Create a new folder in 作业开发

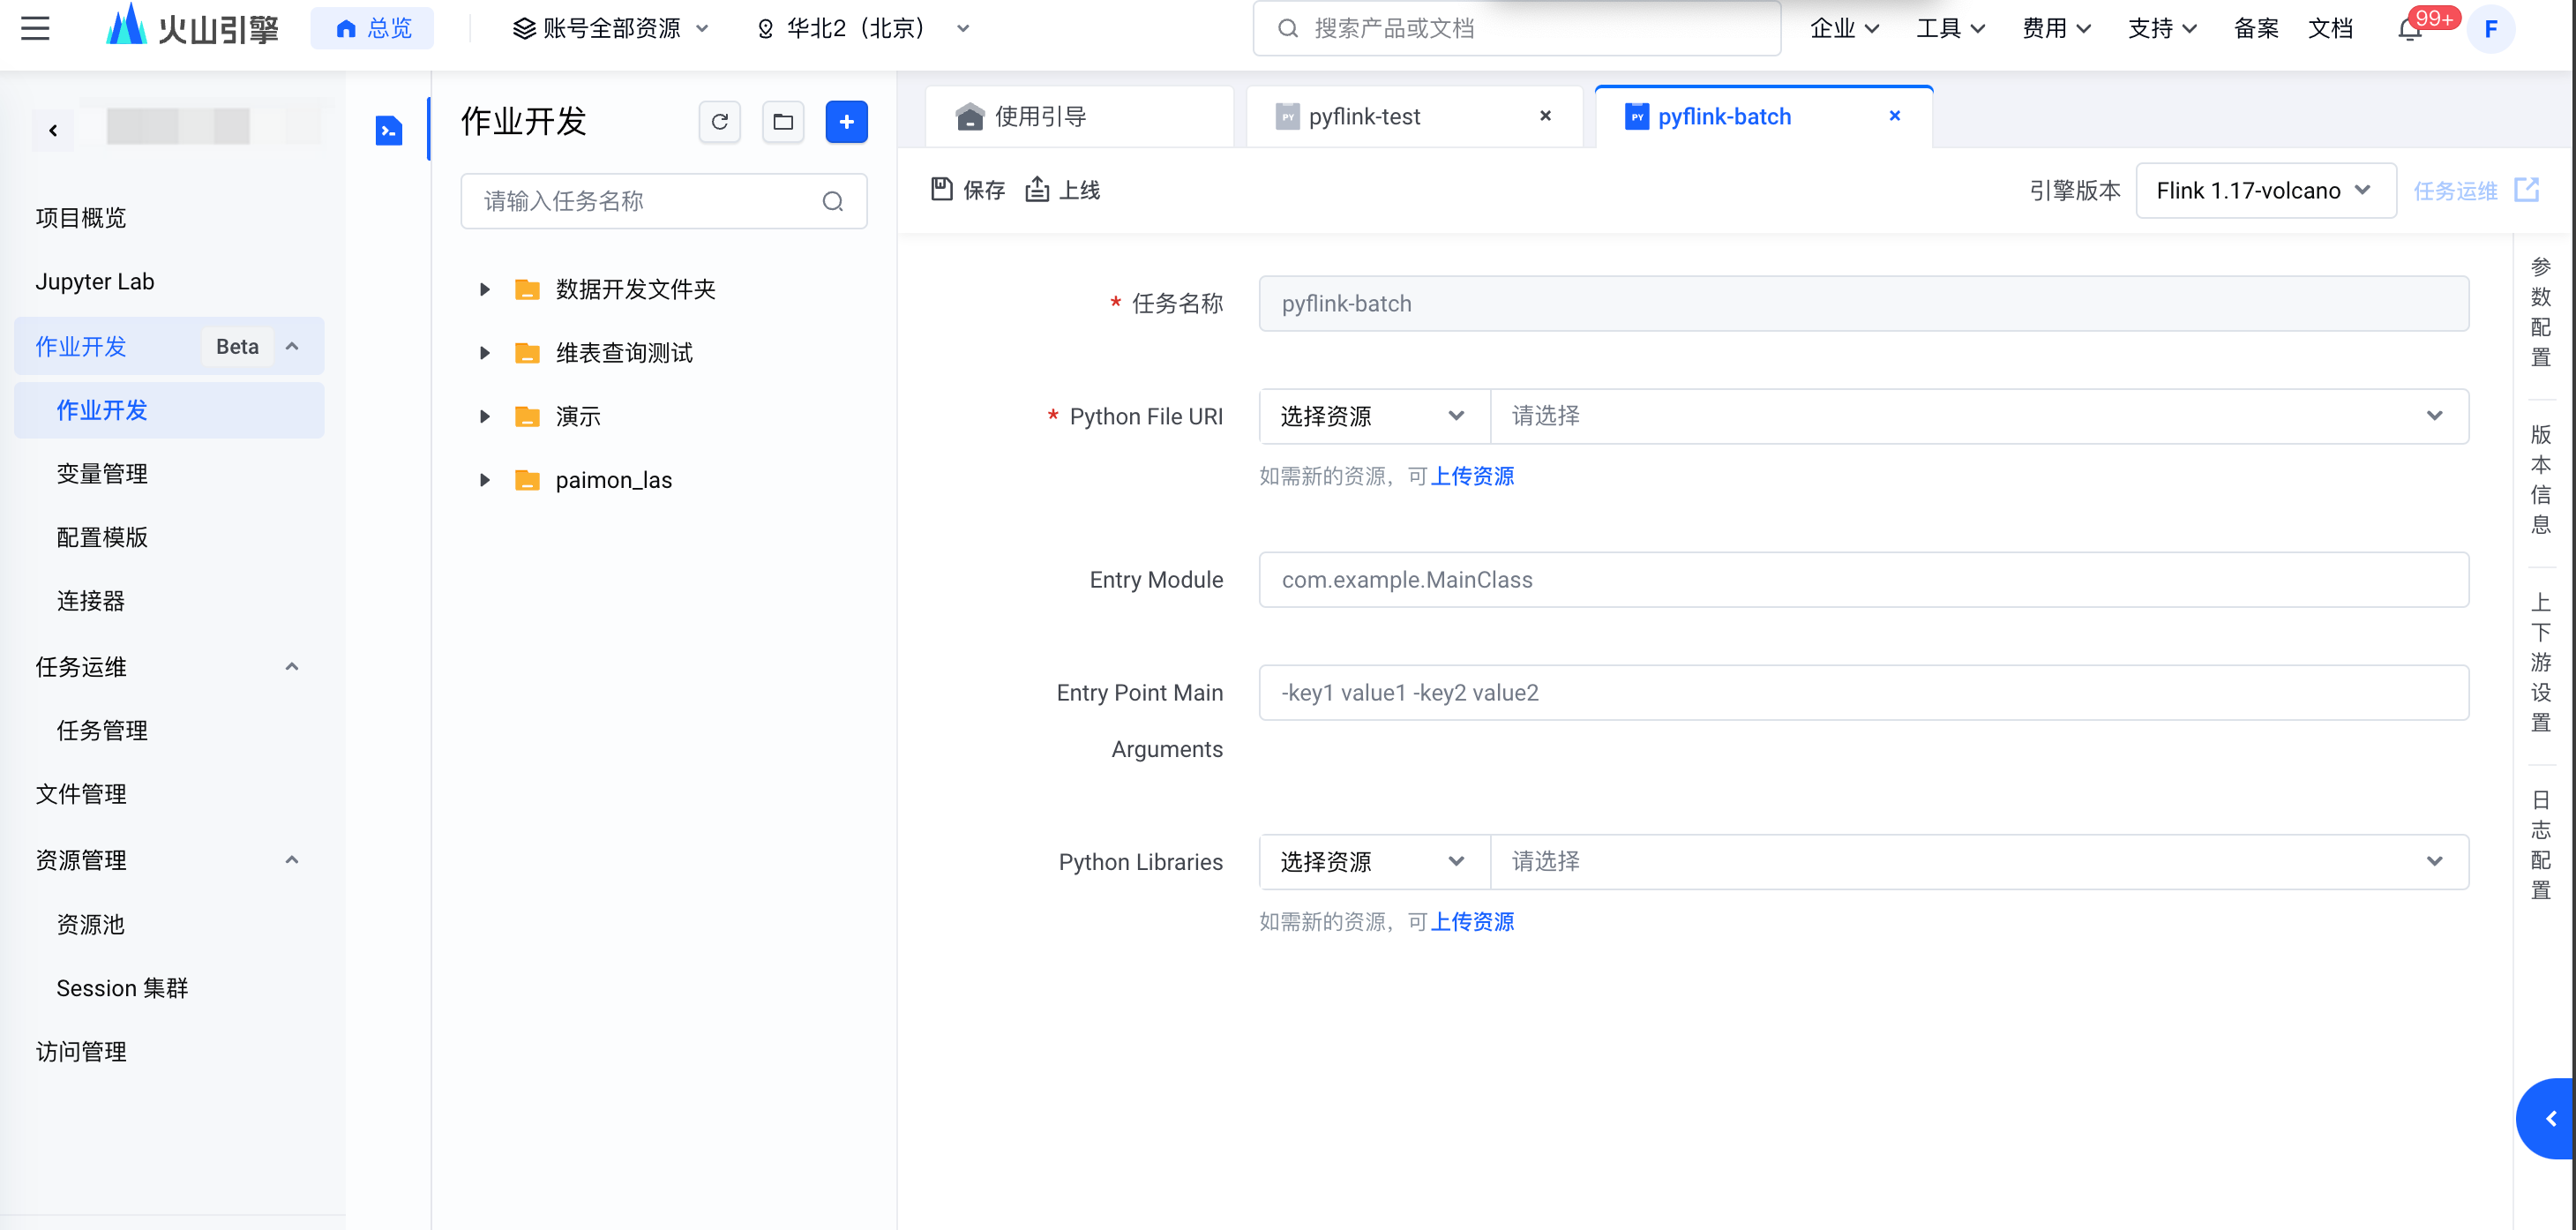coord(783,122)
